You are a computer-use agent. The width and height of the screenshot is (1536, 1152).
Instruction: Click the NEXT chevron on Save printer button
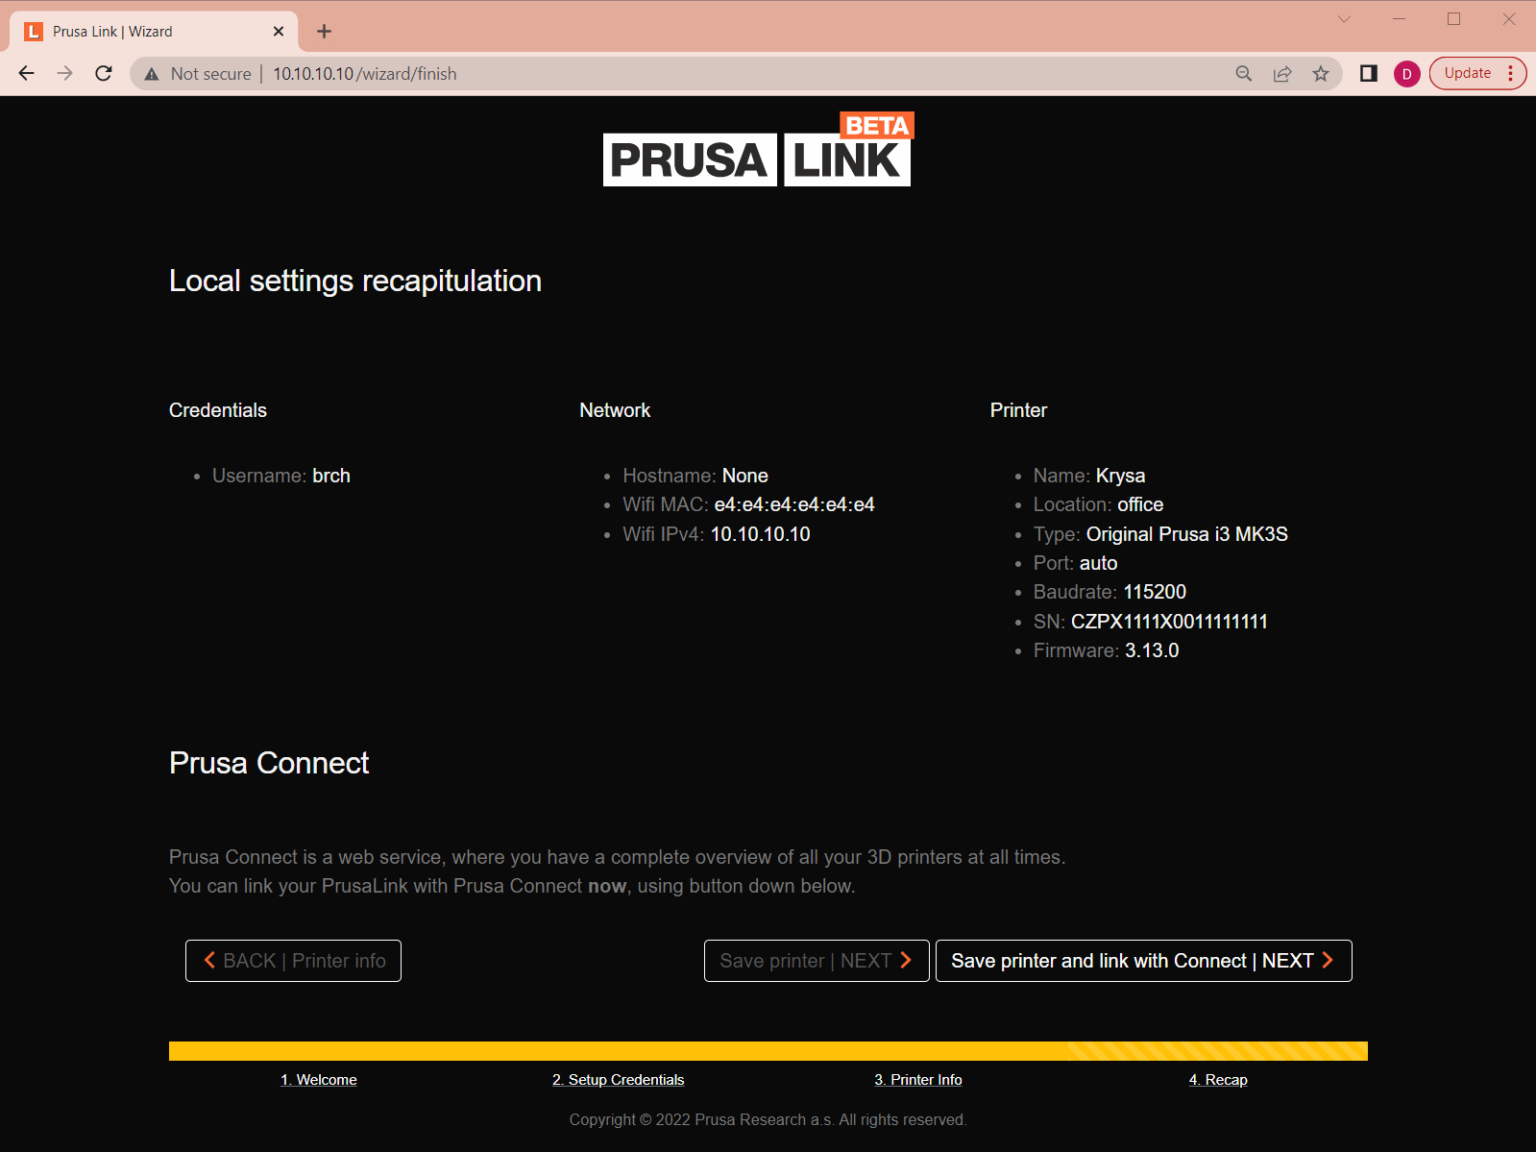pyautogui.click(x=906, y=960)
